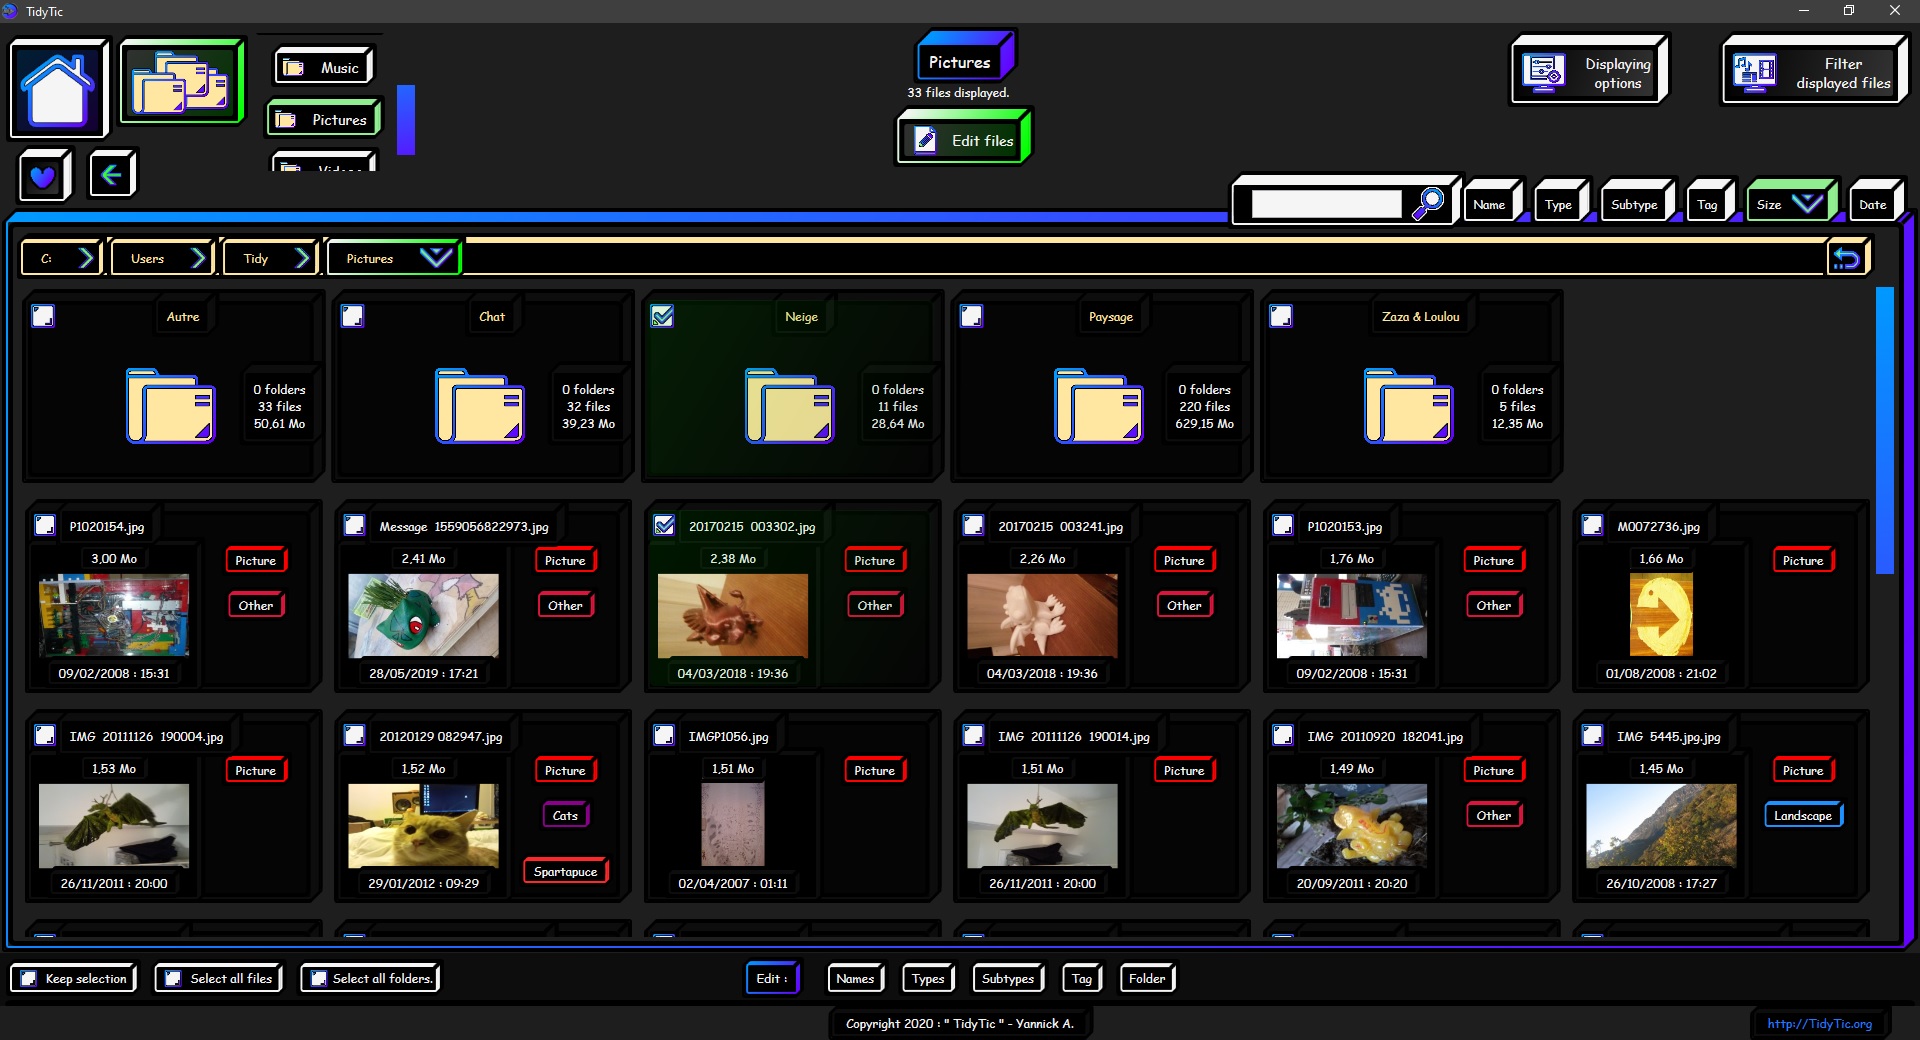This screenshot has height=1040, width=1920.
Task: Click the blue heart favorites icon
Action: (43, 176)
